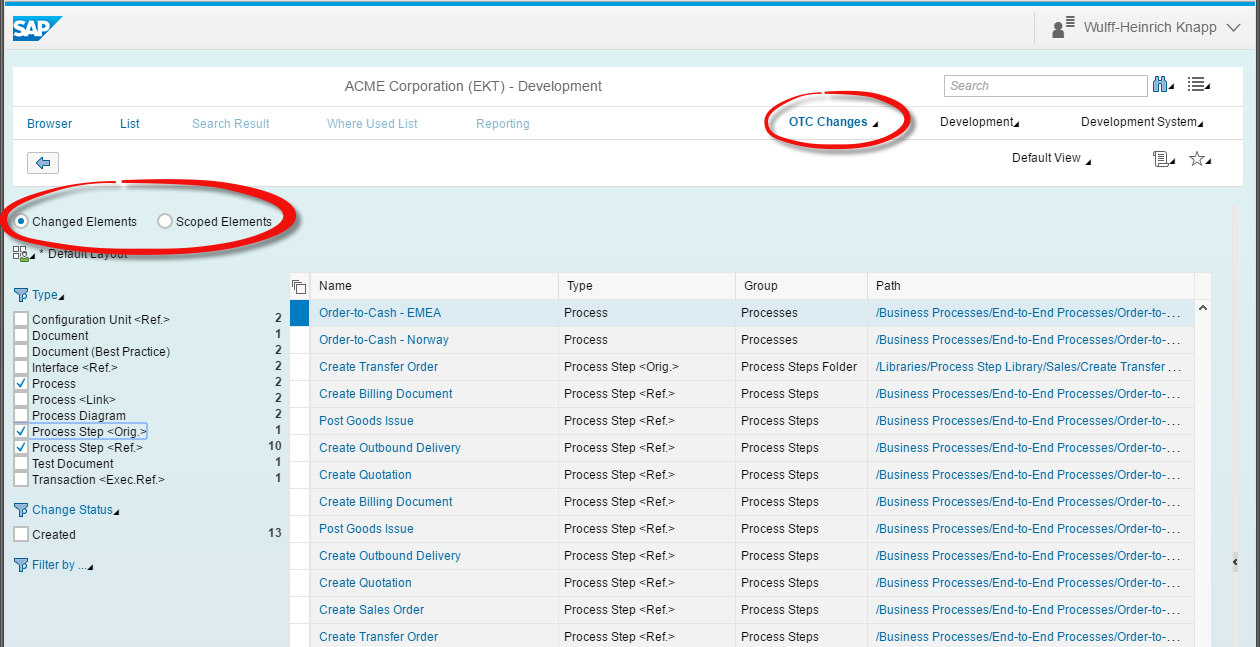The width and height of the screenshot is (1260, 647).
Task: Click the select-all icon in table header
Action: [299, 286]
